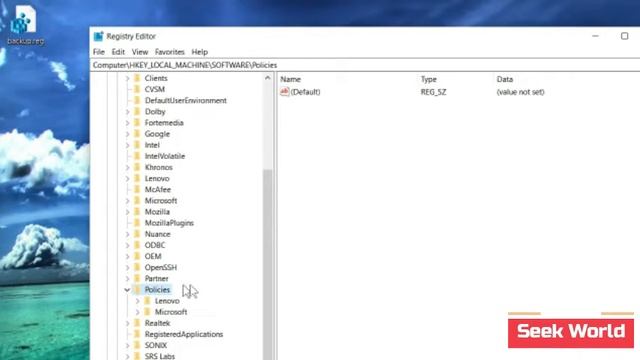This screenshot has width=640, height=360.
Task: Select the Partner folder icon
Action: tap(137, 278)
